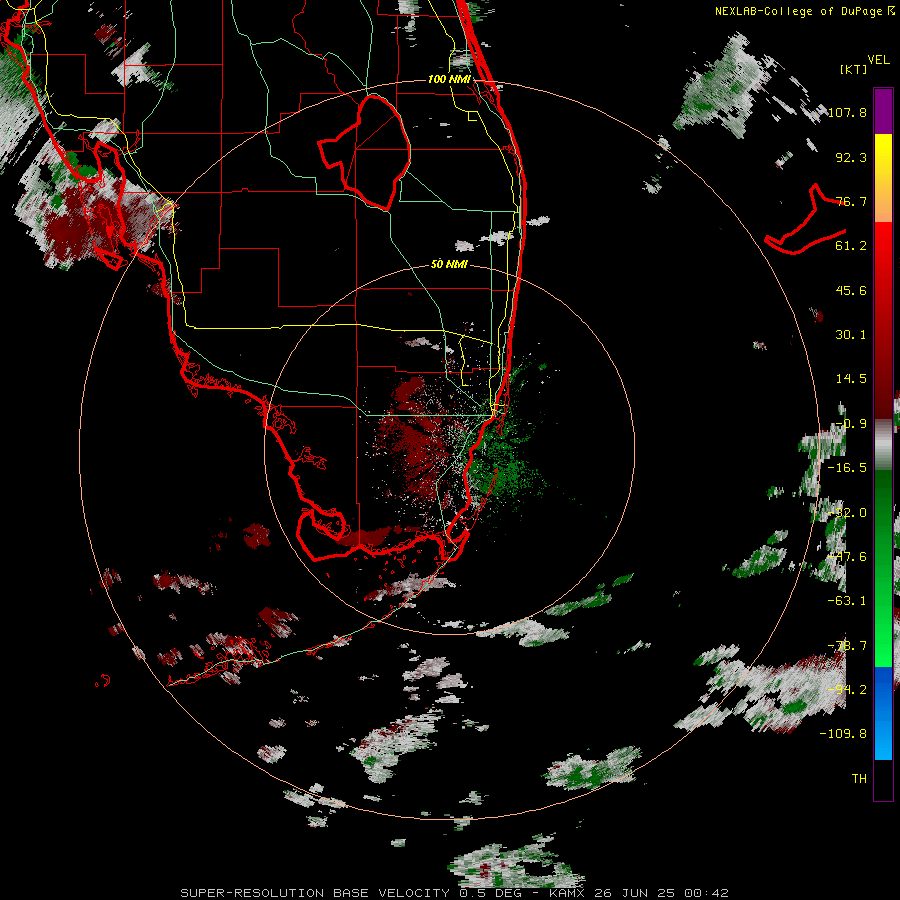The image size is (900, 900).
Task: Click the 61.2 scale value
Action: [x=851, y=246]
